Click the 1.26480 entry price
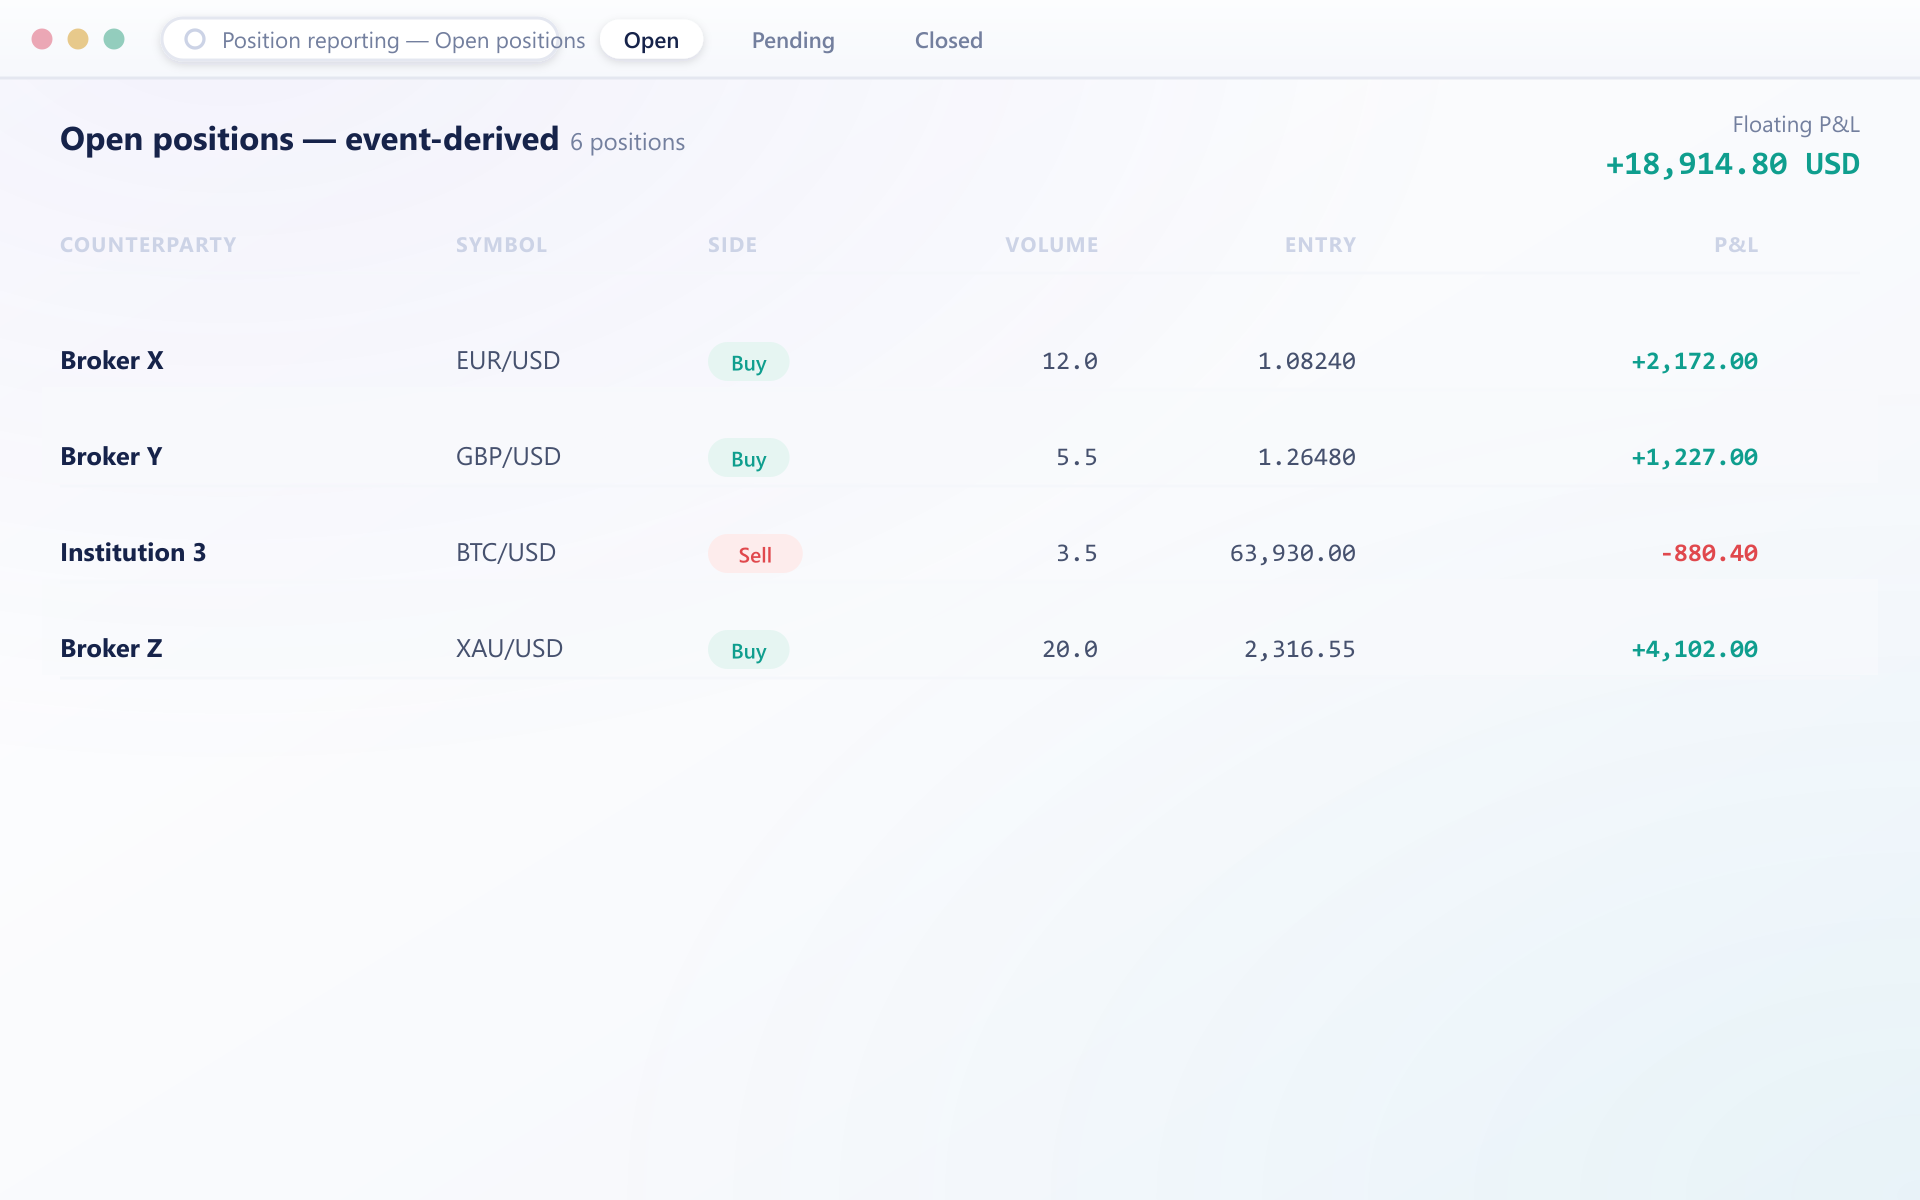 1306,457
